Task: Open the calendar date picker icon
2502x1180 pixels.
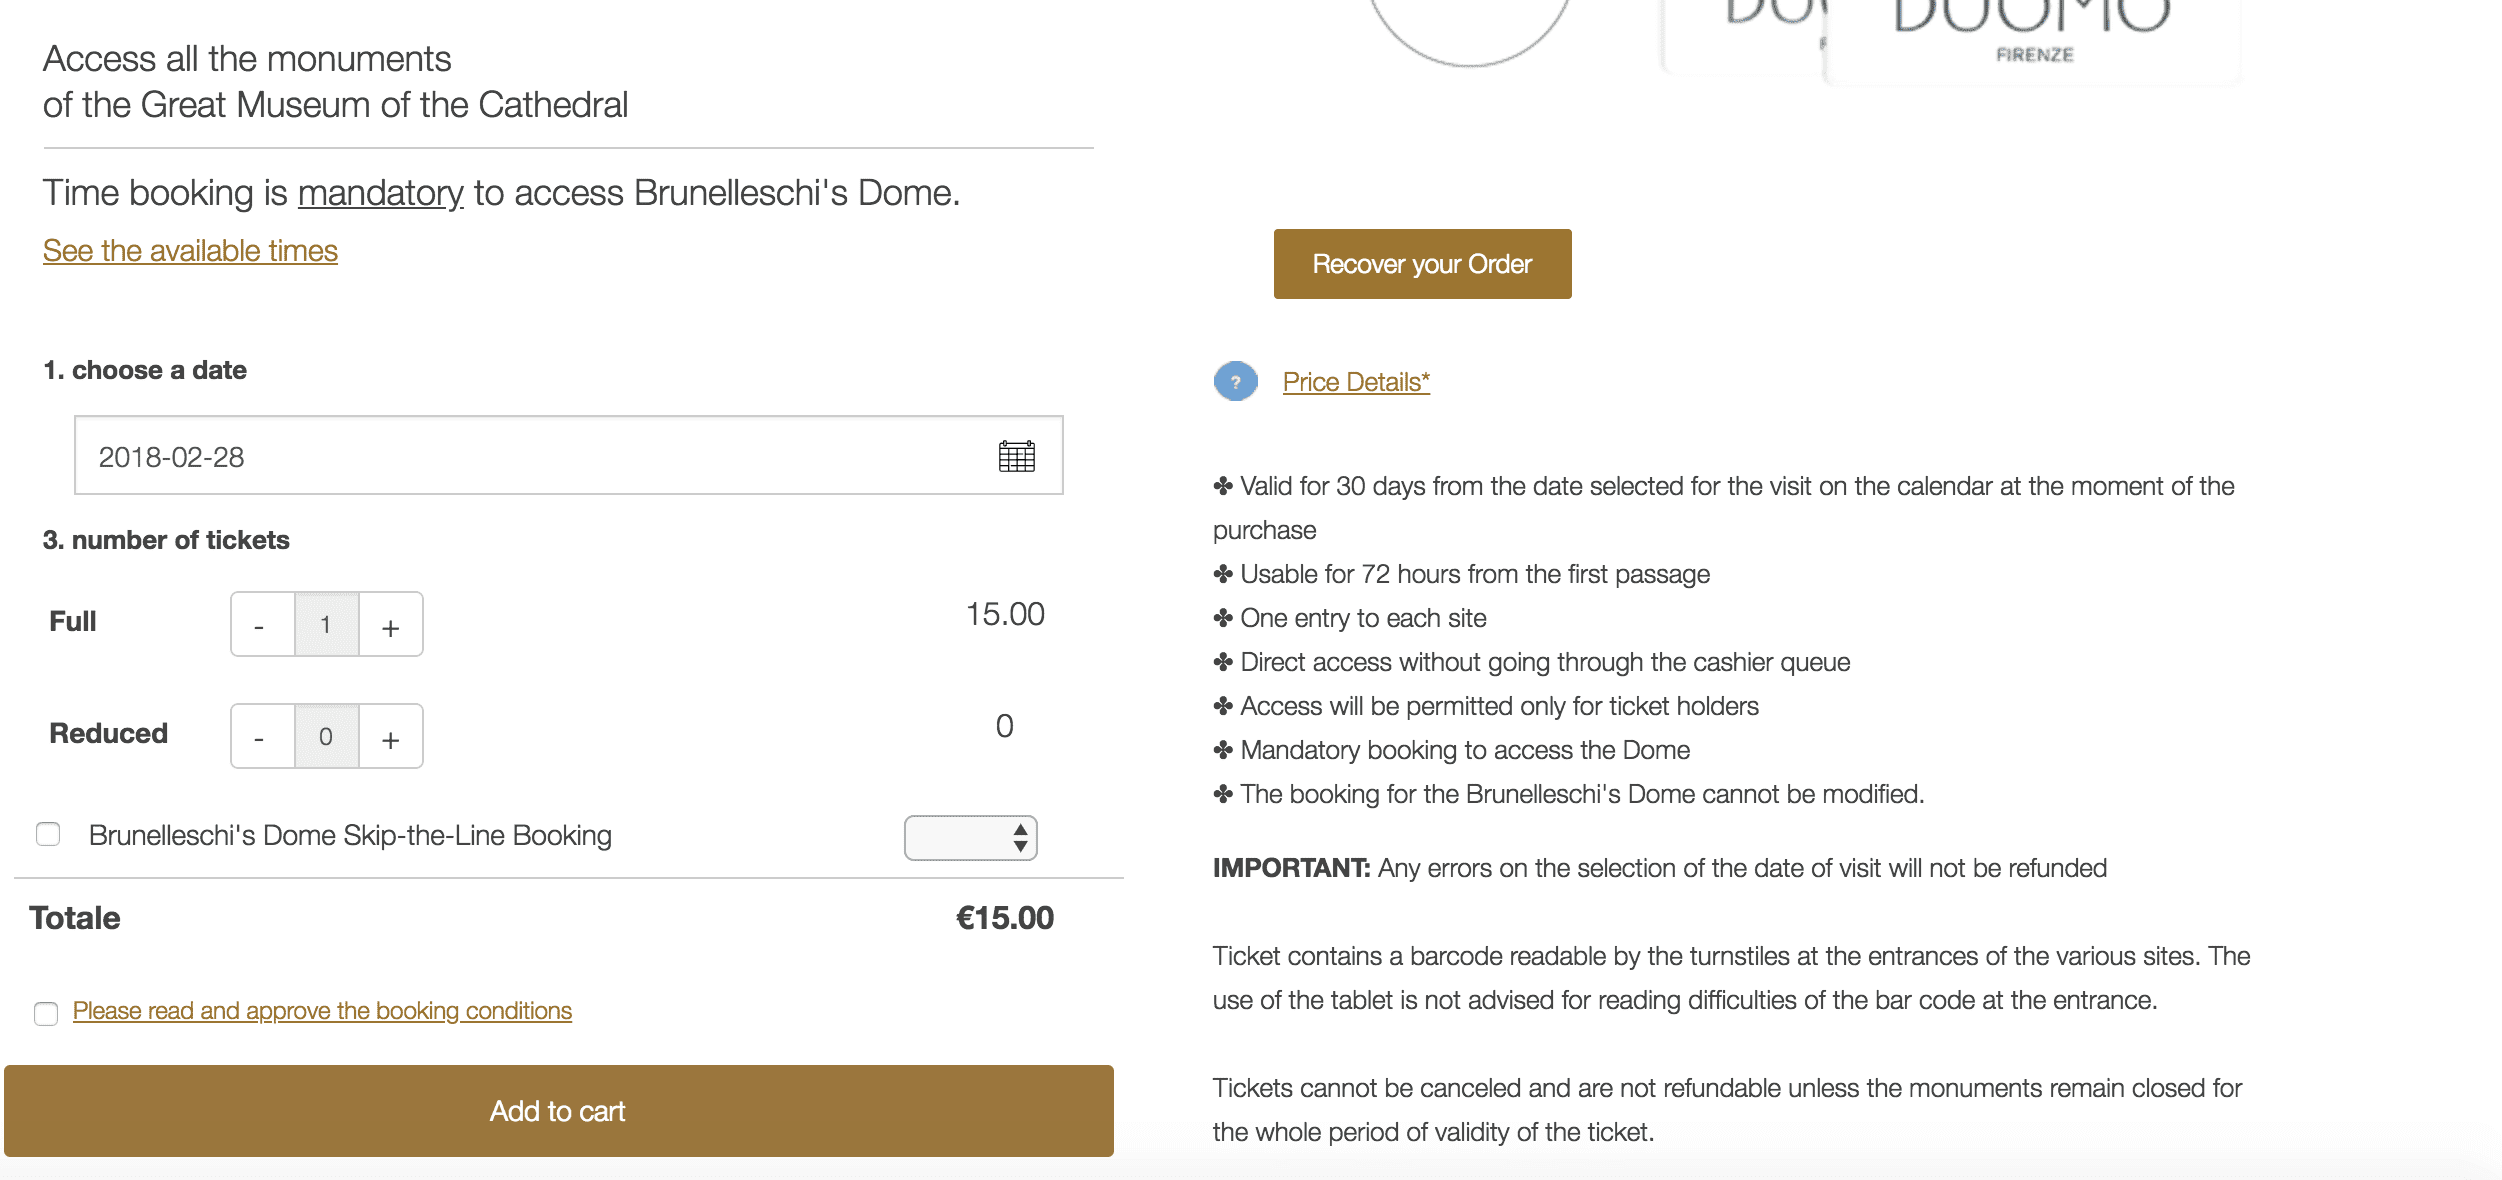Action: pyautogui.click(x=1016, y=456)
